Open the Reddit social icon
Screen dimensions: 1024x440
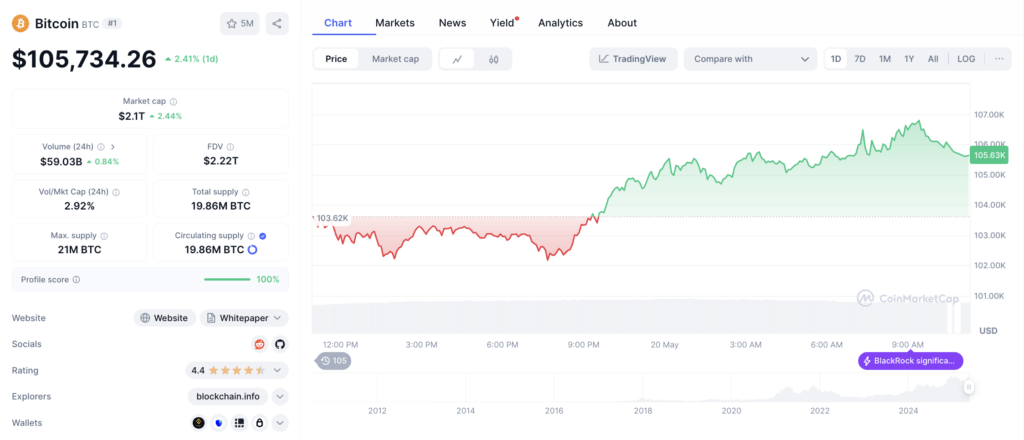click(259, 344)
